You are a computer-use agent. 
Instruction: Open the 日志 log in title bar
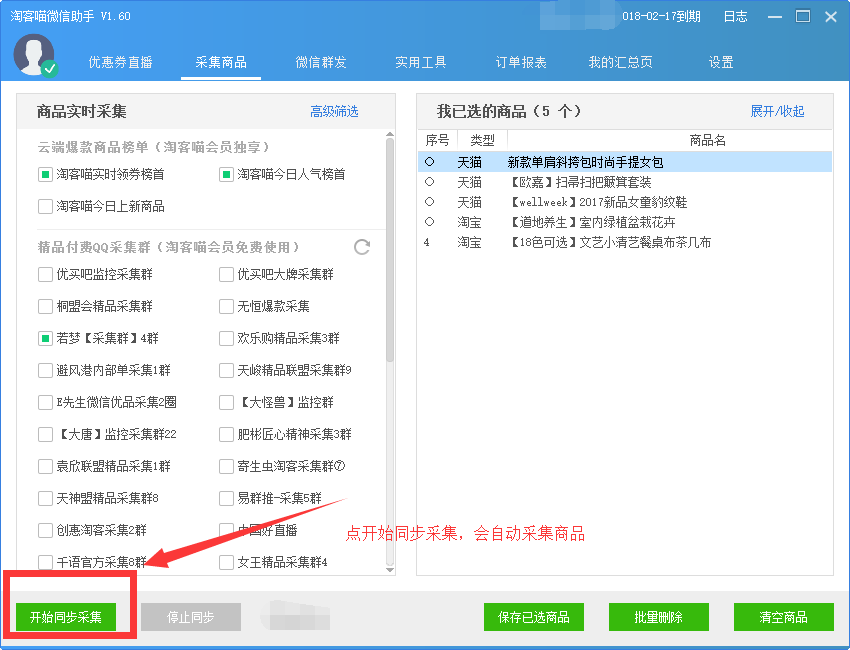point(736,16)
